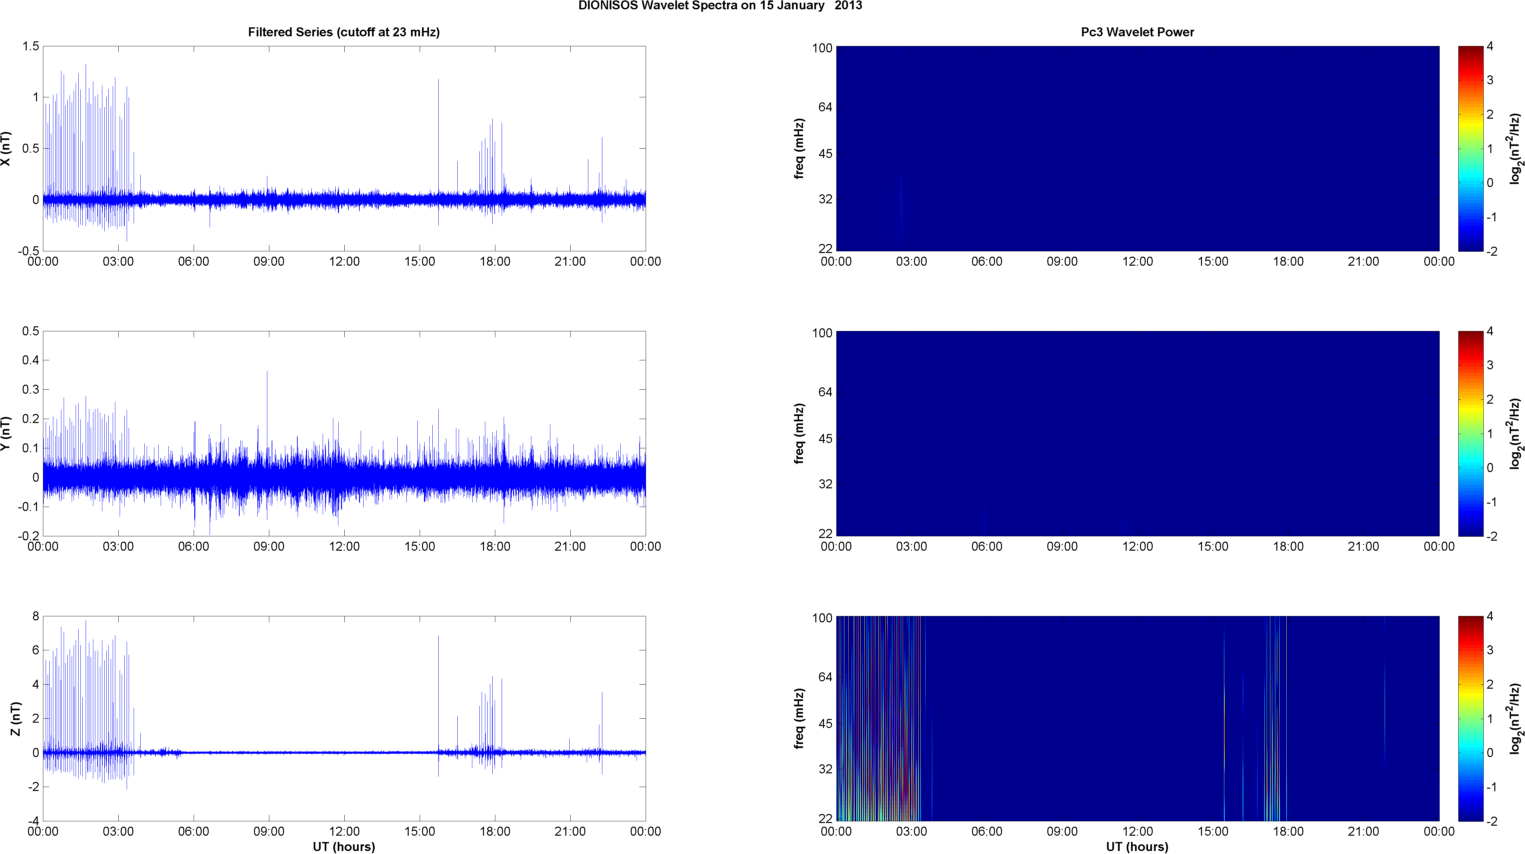
Task: Click 'freq (mHz)' label of bottom spectrogram
Action: click(x=800, y=719)
